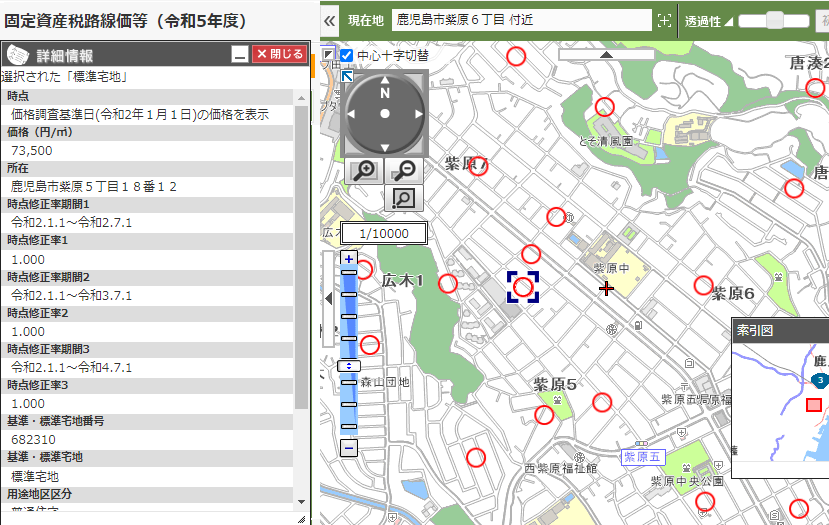Pan map east using compass right arrow
829x525 pixels.
pyautogui.click(x=418, y=114)
